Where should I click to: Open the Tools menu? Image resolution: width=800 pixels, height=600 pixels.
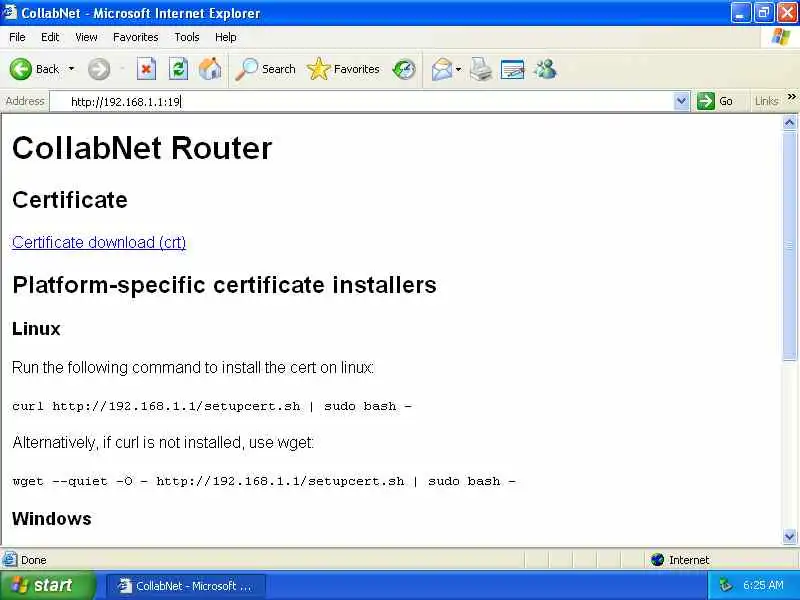coord(187,37)
